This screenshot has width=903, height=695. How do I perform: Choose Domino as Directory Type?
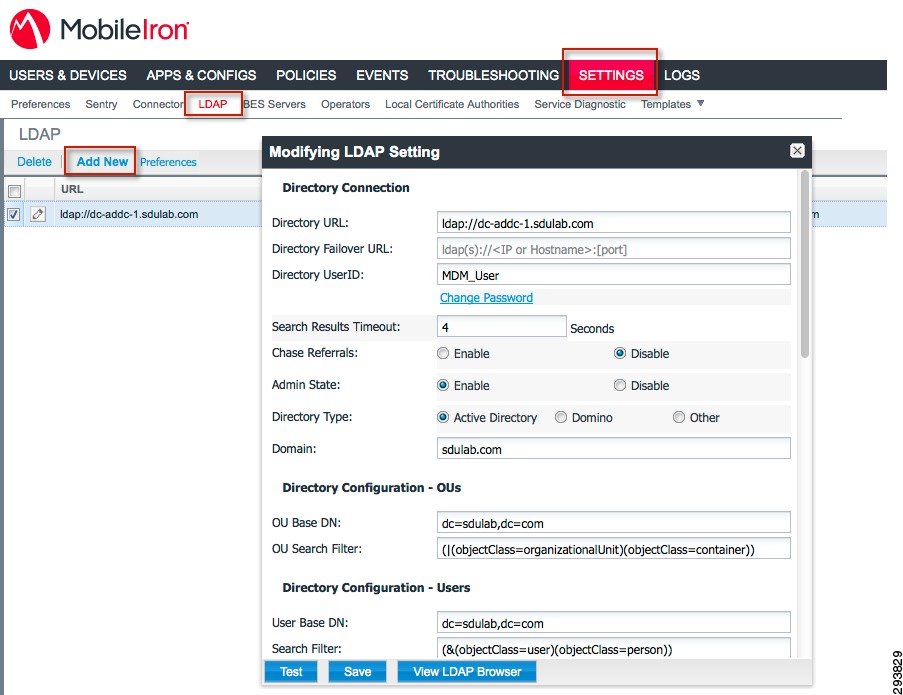[561, 417]
